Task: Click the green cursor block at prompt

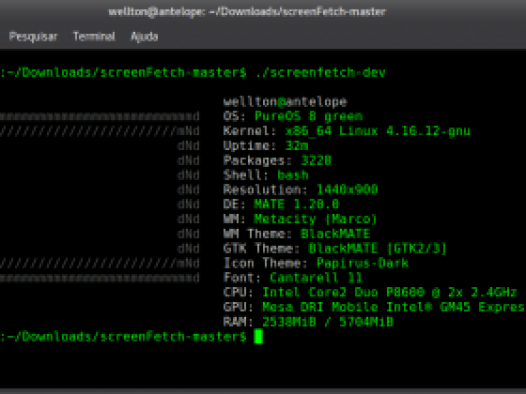Action: click(x=258, y=337)
